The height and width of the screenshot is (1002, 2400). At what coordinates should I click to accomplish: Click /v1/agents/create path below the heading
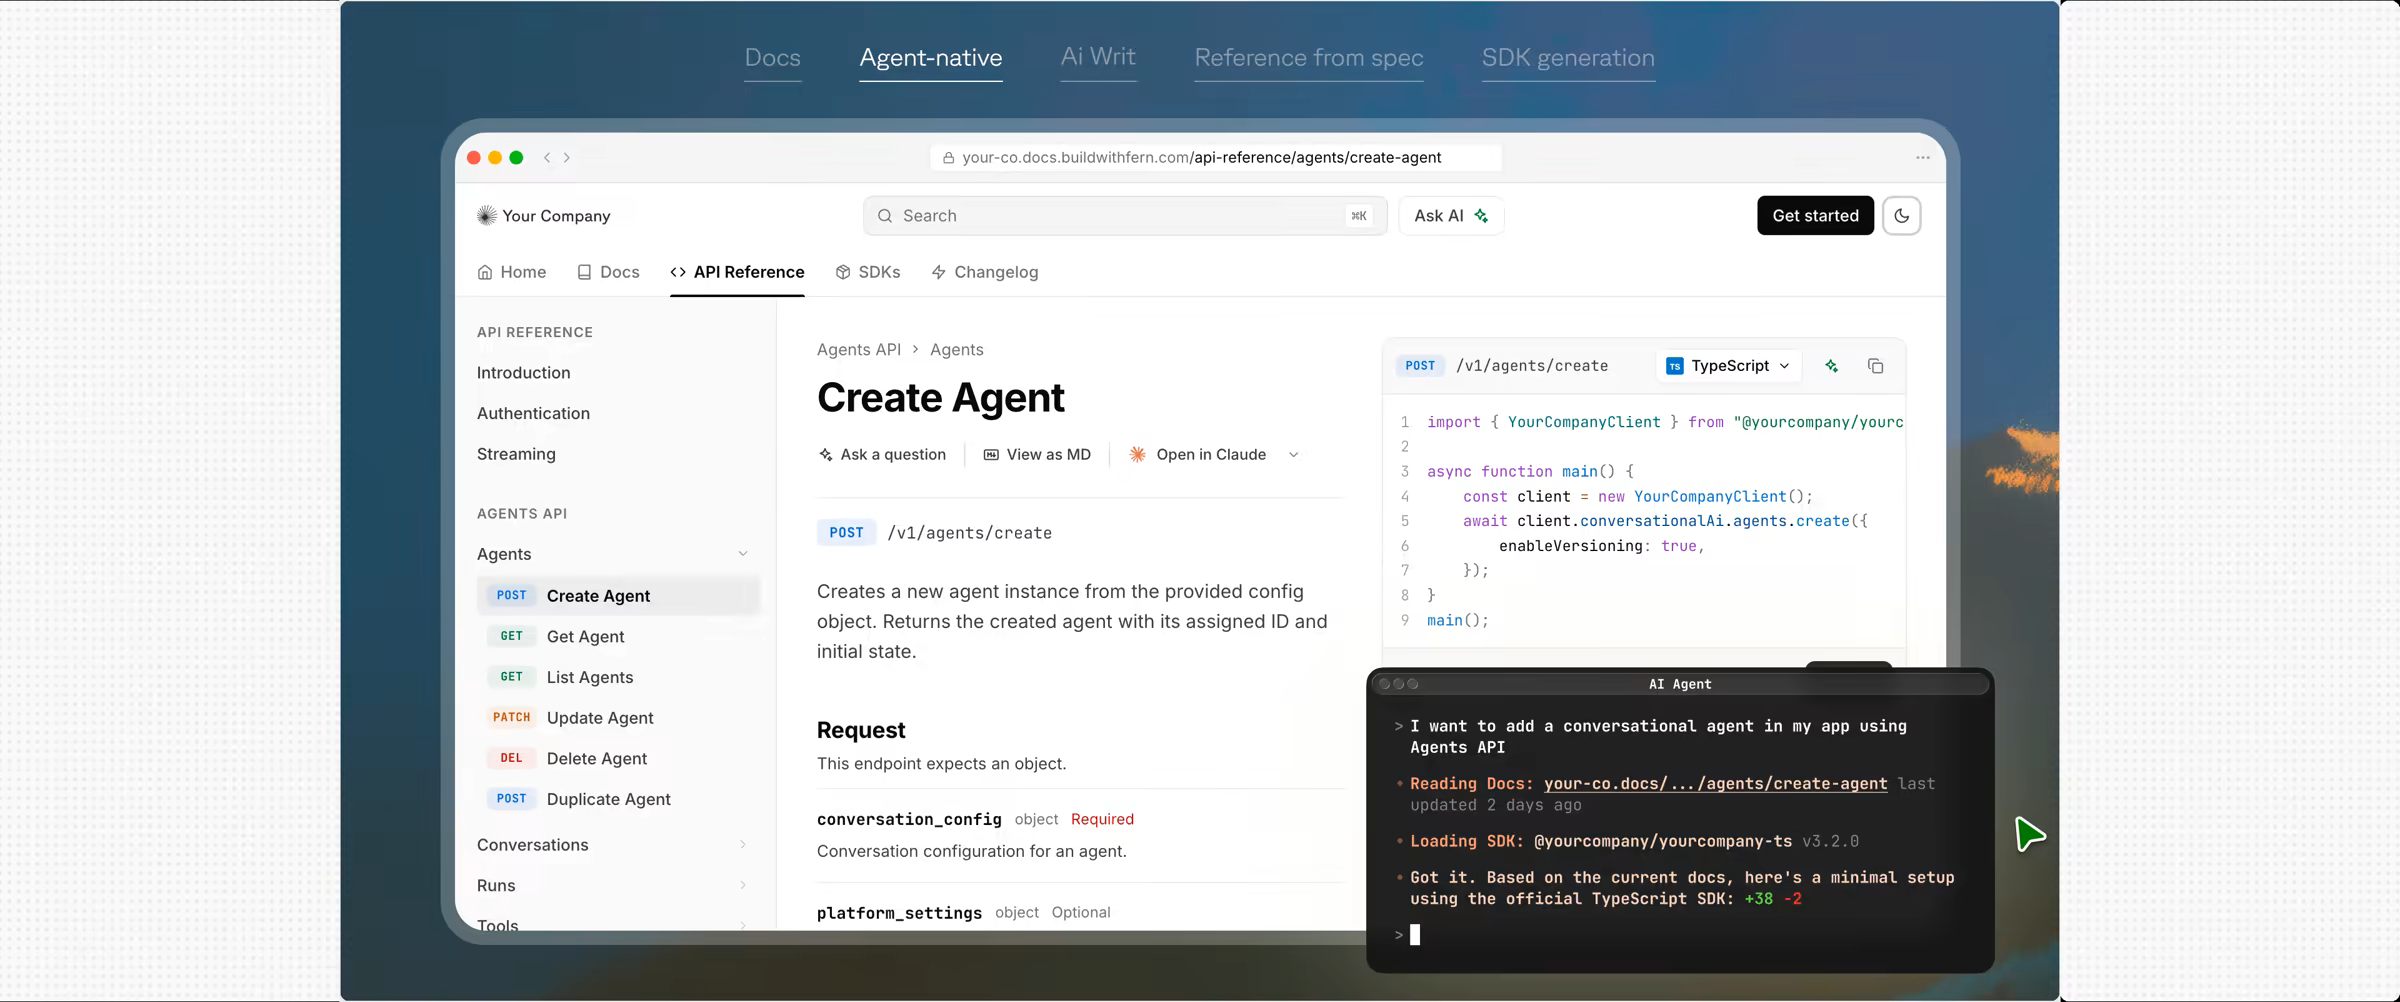click(969, 533)
